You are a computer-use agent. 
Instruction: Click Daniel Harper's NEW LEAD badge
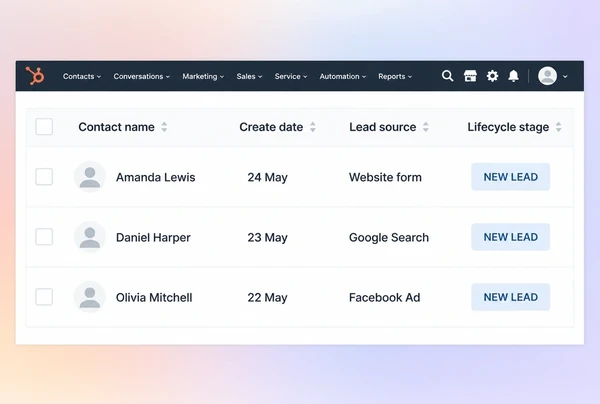click(x=510, y=237)
